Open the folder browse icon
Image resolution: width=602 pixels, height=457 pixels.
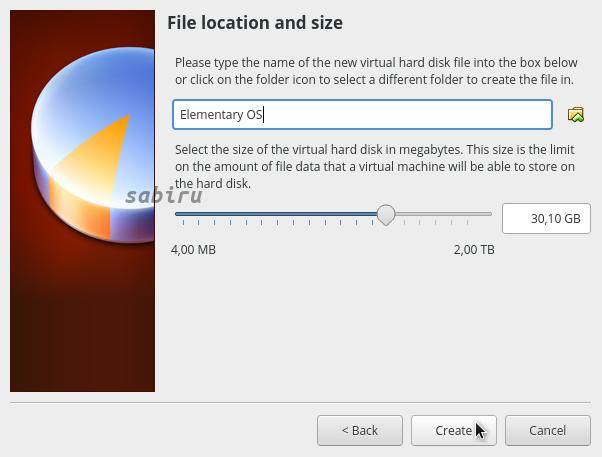point(576,114)
